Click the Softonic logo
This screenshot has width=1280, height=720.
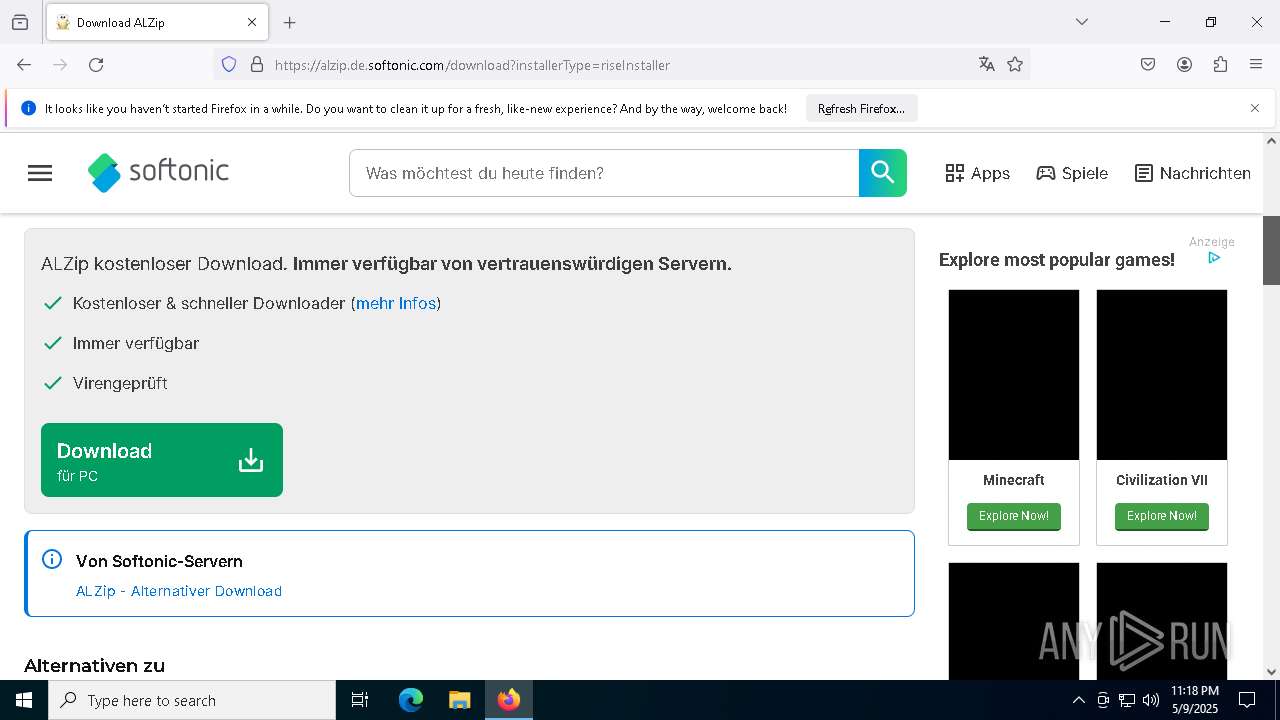coord(158,172)
